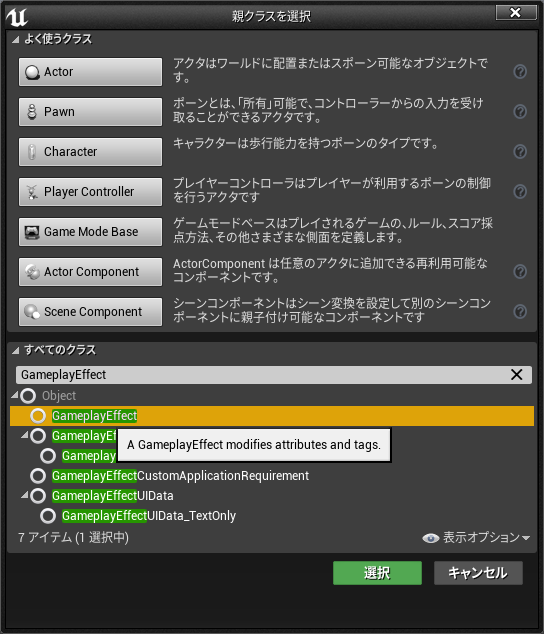This screenshot has width=544, height=634.
Task: Collapse the よく使うクラス section
Action: 15,40
